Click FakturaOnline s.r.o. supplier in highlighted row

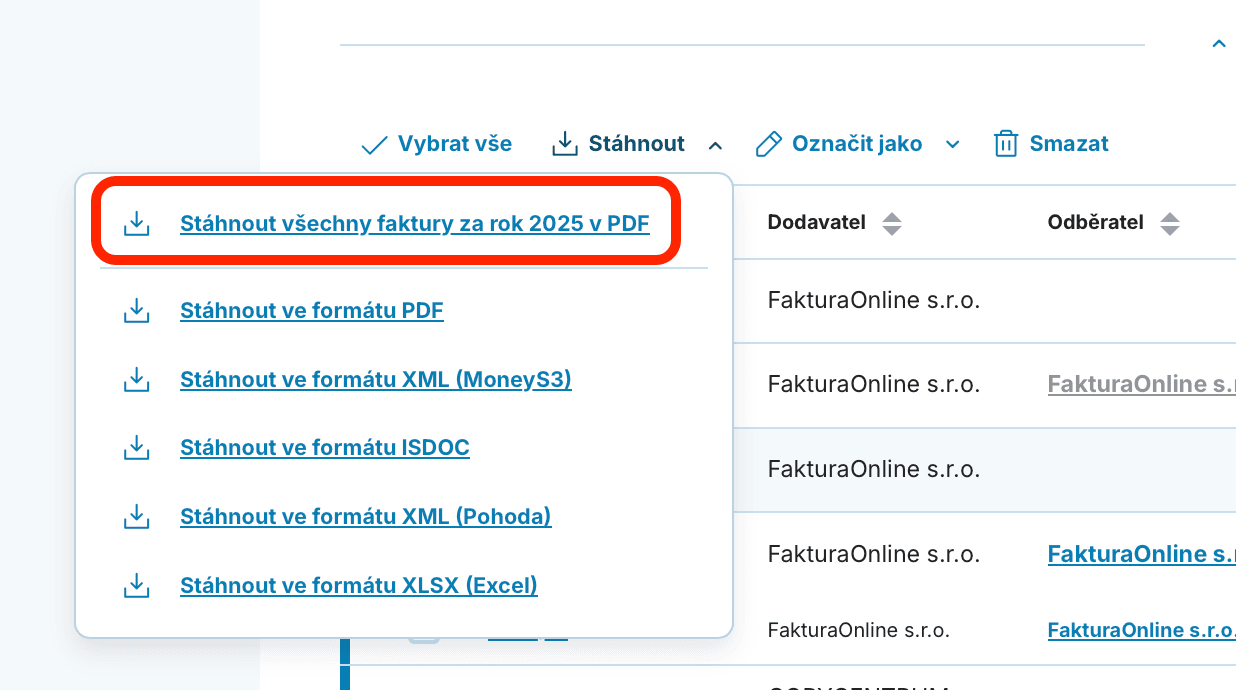[x=874, y=469]
